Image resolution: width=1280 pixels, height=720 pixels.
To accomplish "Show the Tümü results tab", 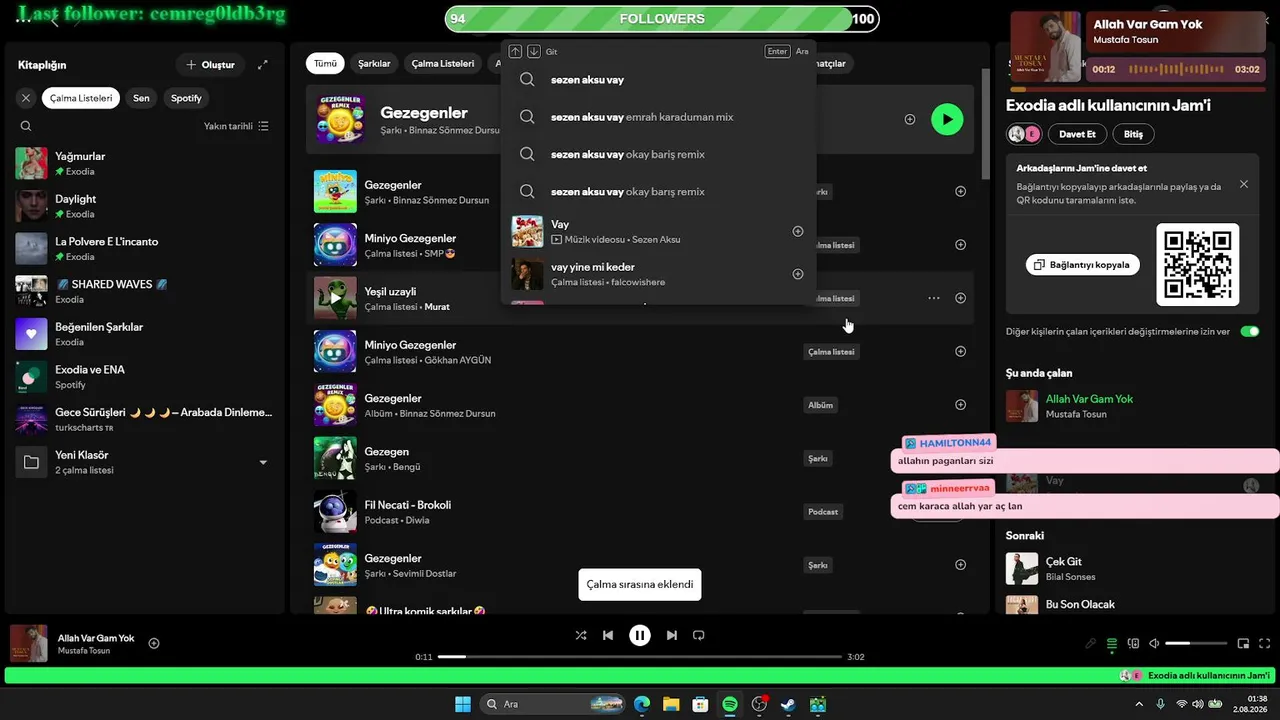I will (x=325, y=63).
